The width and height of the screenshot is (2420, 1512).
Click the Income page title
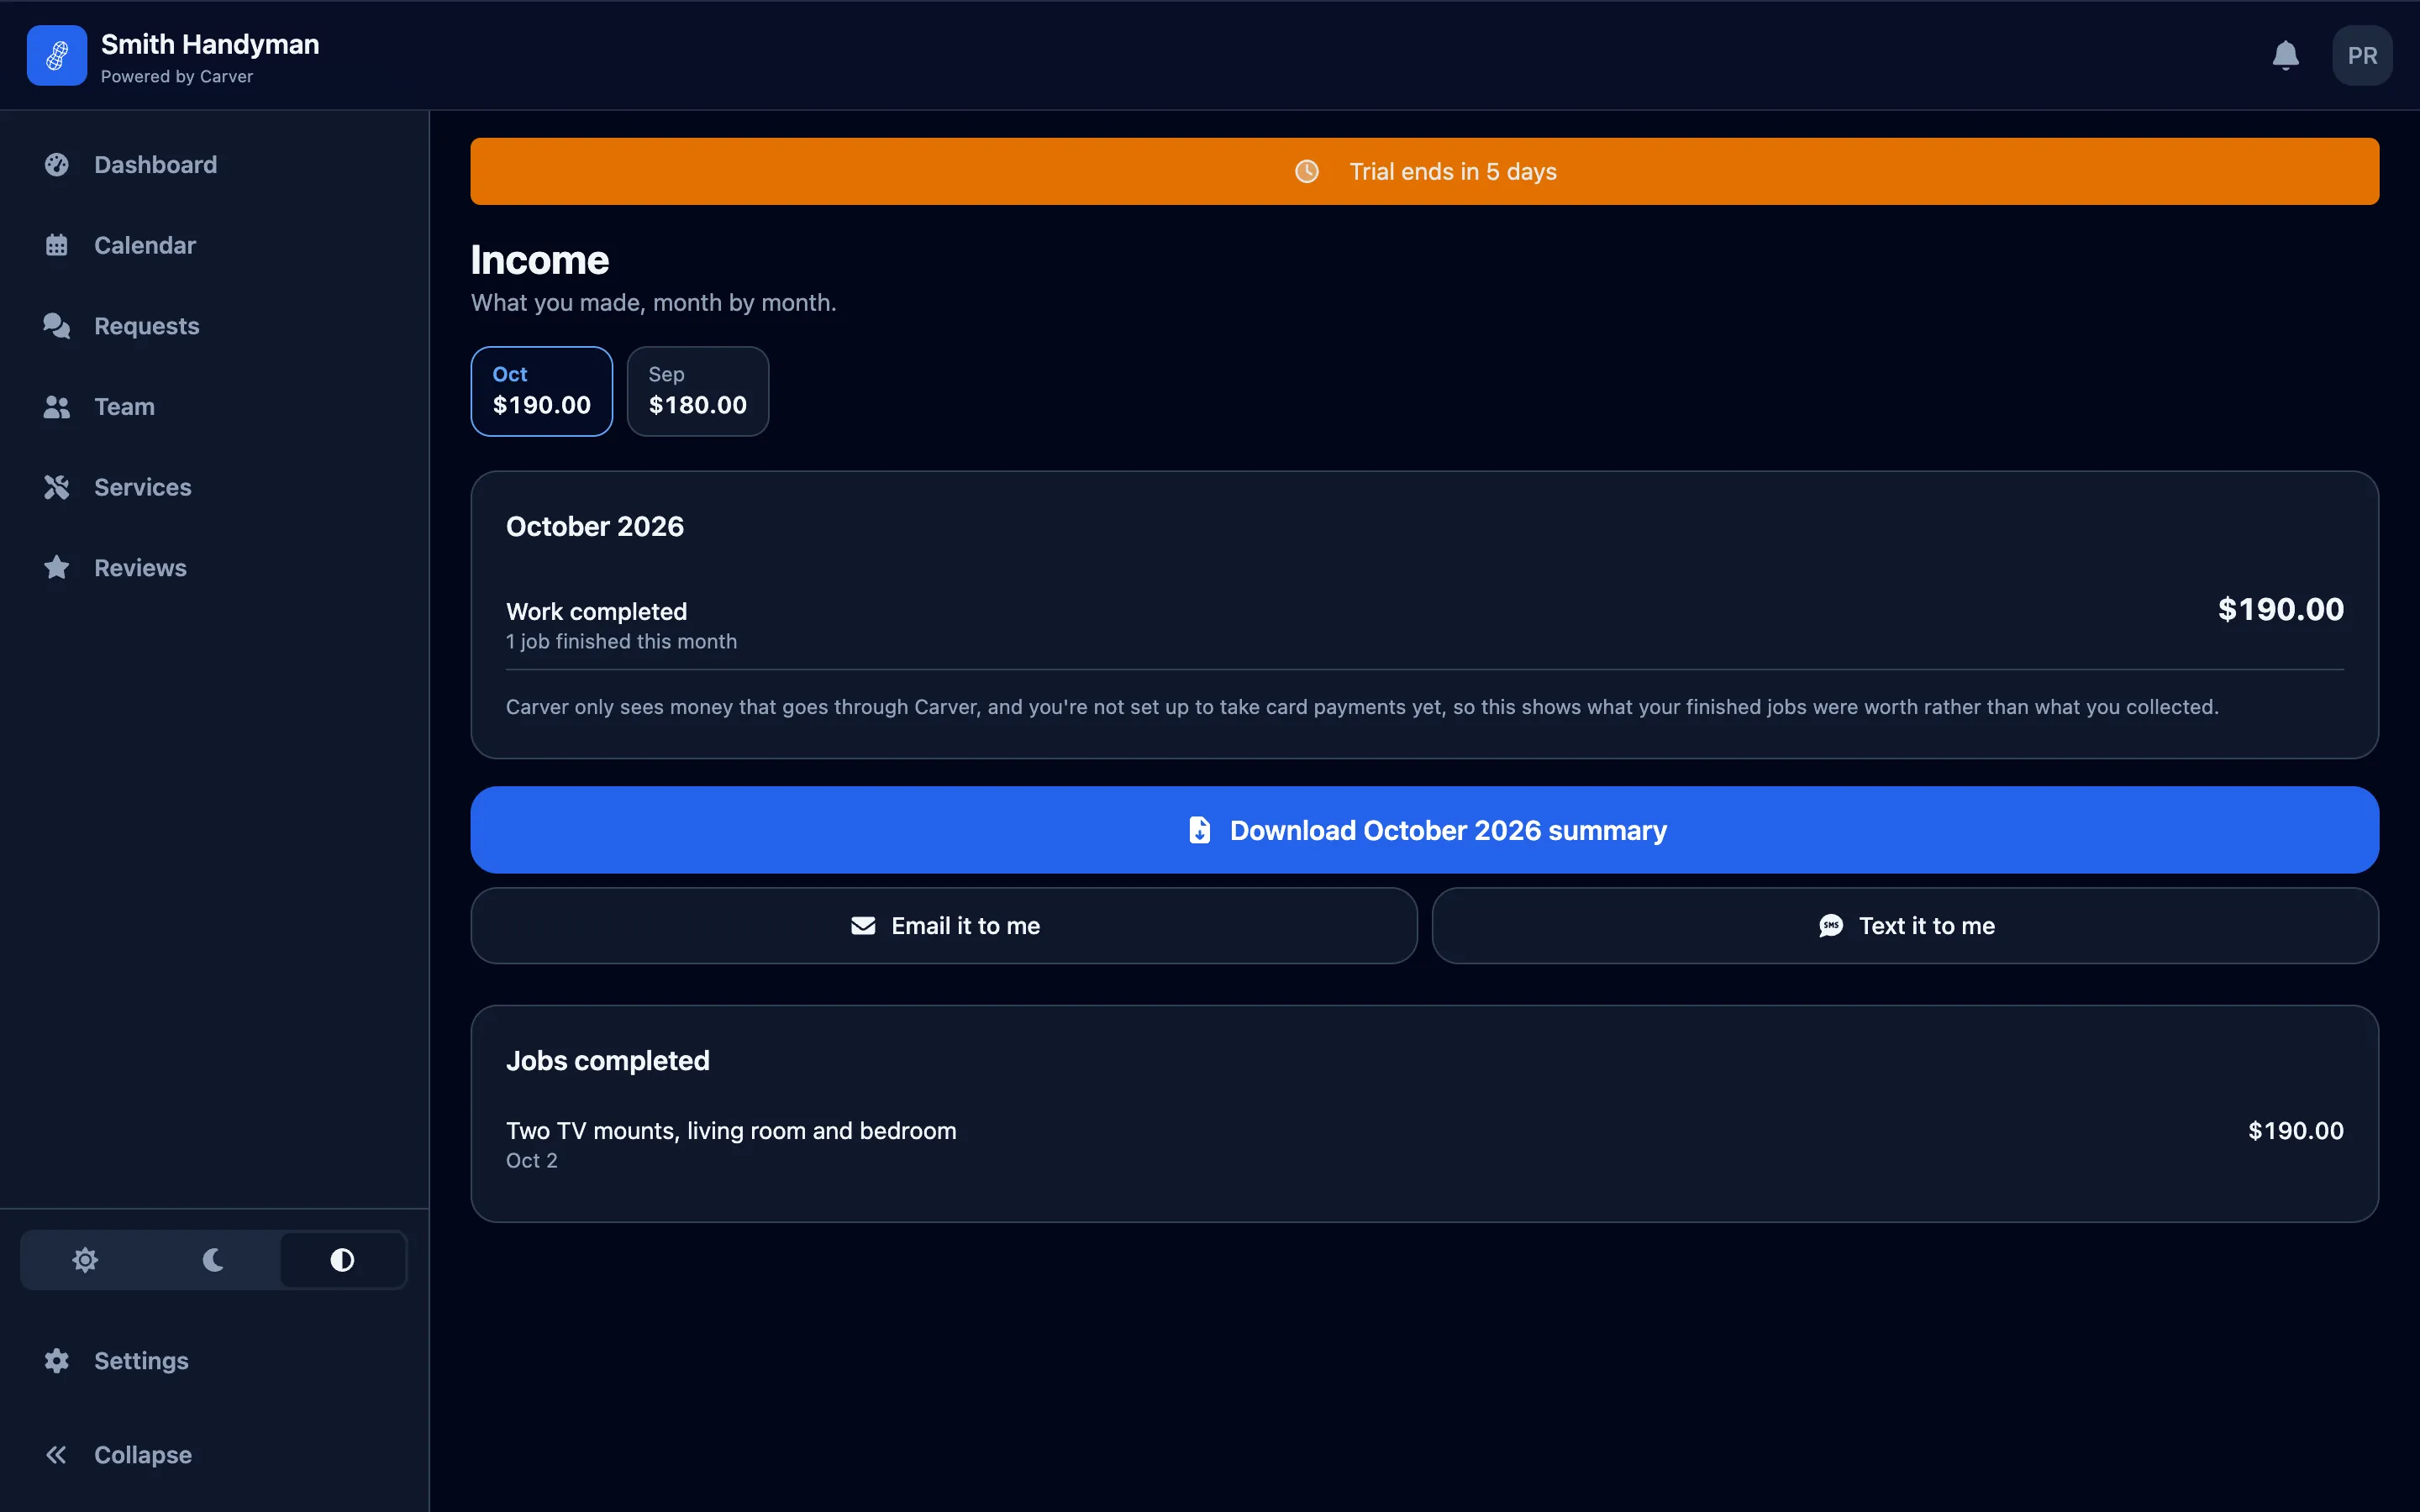[x=540, y=261]
